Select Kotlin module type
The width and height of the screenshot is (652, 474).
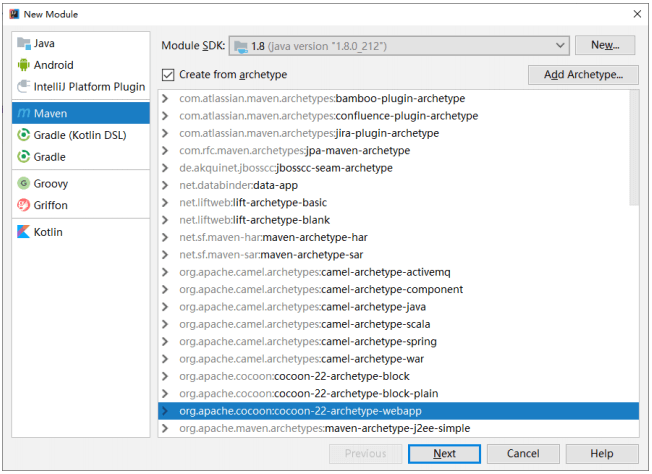81,232
